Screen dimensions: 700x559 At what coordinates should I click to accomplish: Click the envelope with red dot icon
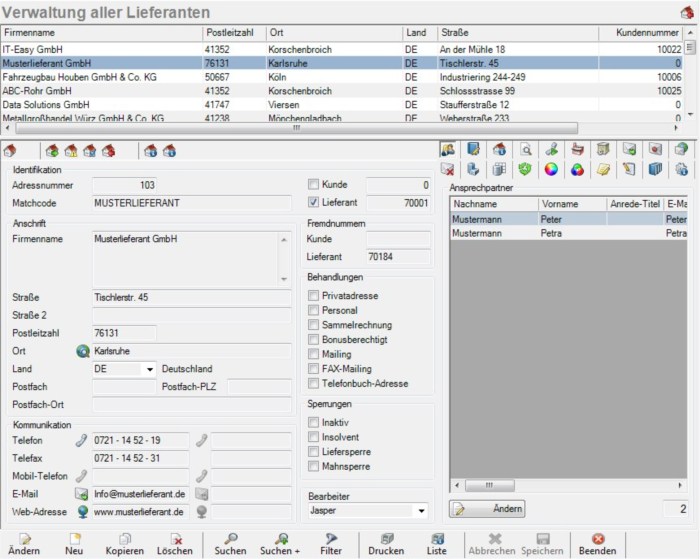(x=655, y=150)
